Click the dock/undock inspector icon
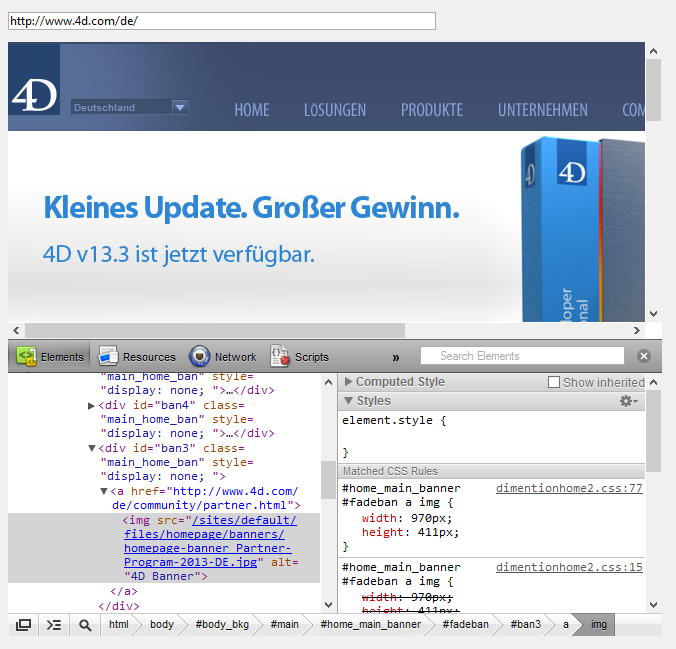 coord(24,625)
